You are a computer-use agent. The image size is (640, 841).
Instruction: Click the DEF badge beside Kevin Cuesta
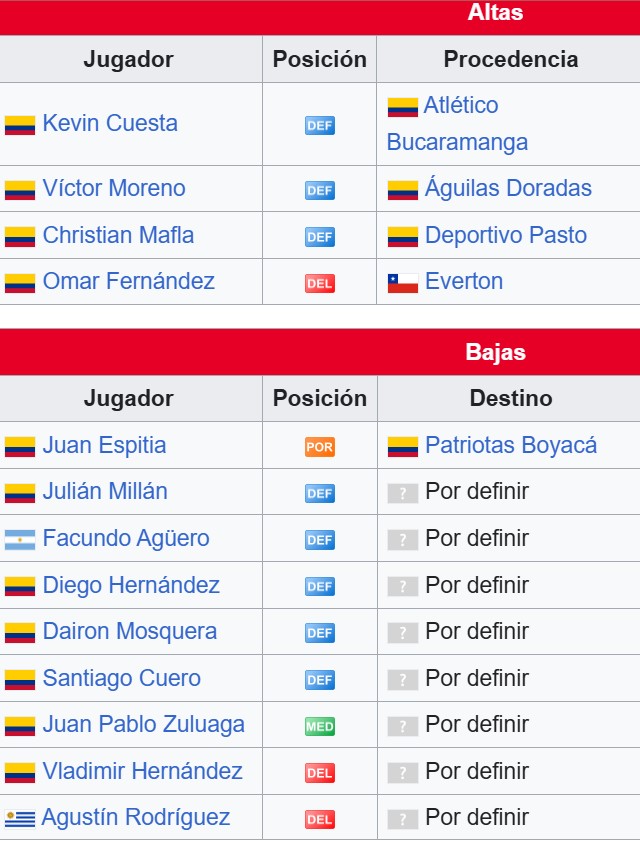click(320, 126)
